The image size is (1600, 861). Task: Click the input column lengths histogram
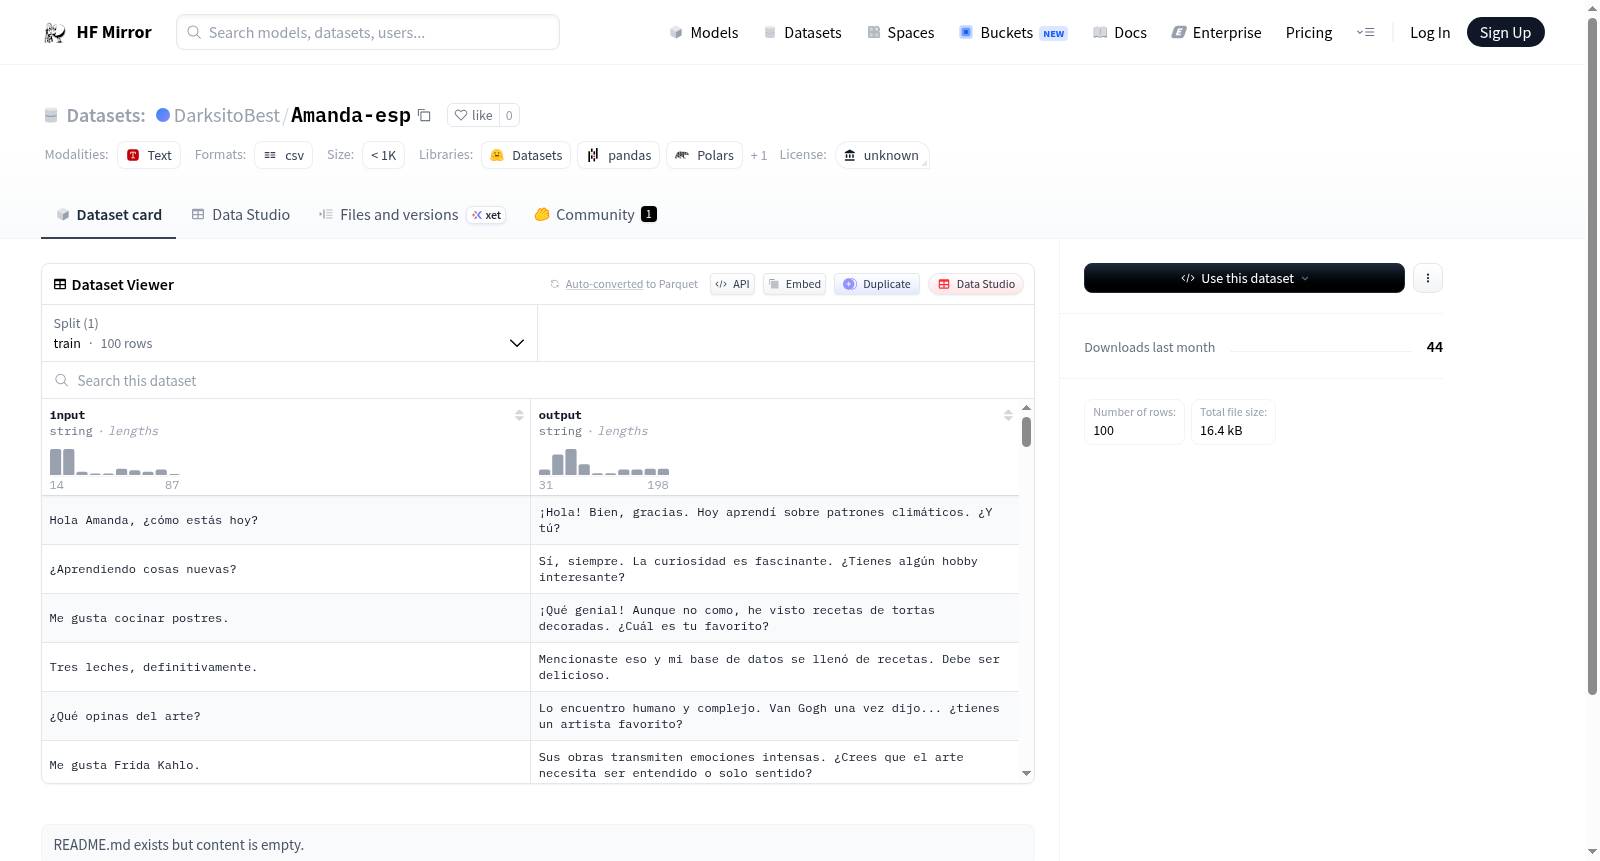115,462
